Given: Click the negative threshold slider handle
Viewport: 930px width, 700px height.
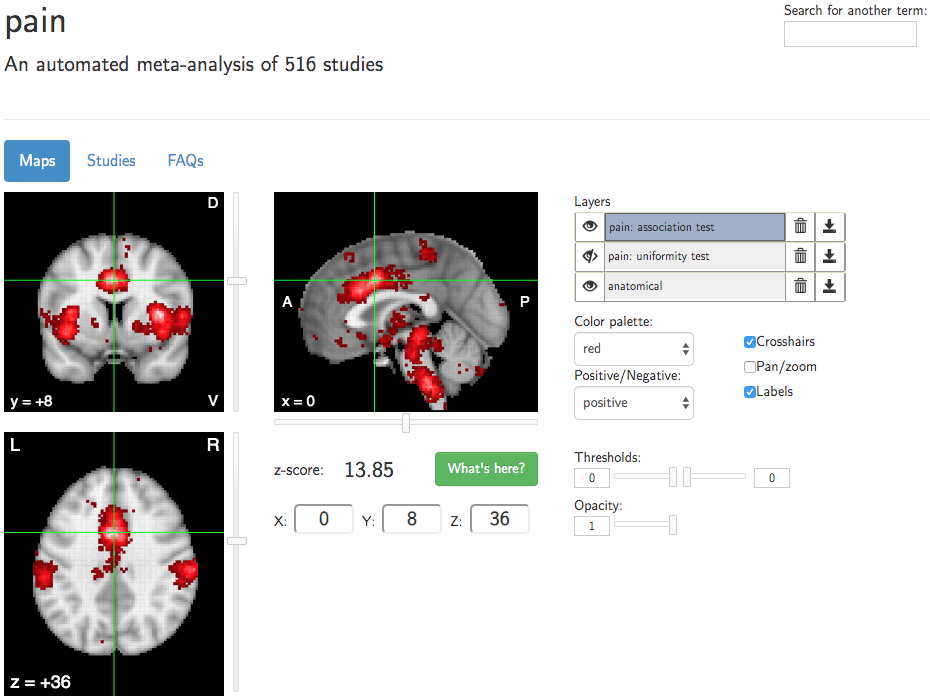Looking at the screenshot, I should (673, 477).
